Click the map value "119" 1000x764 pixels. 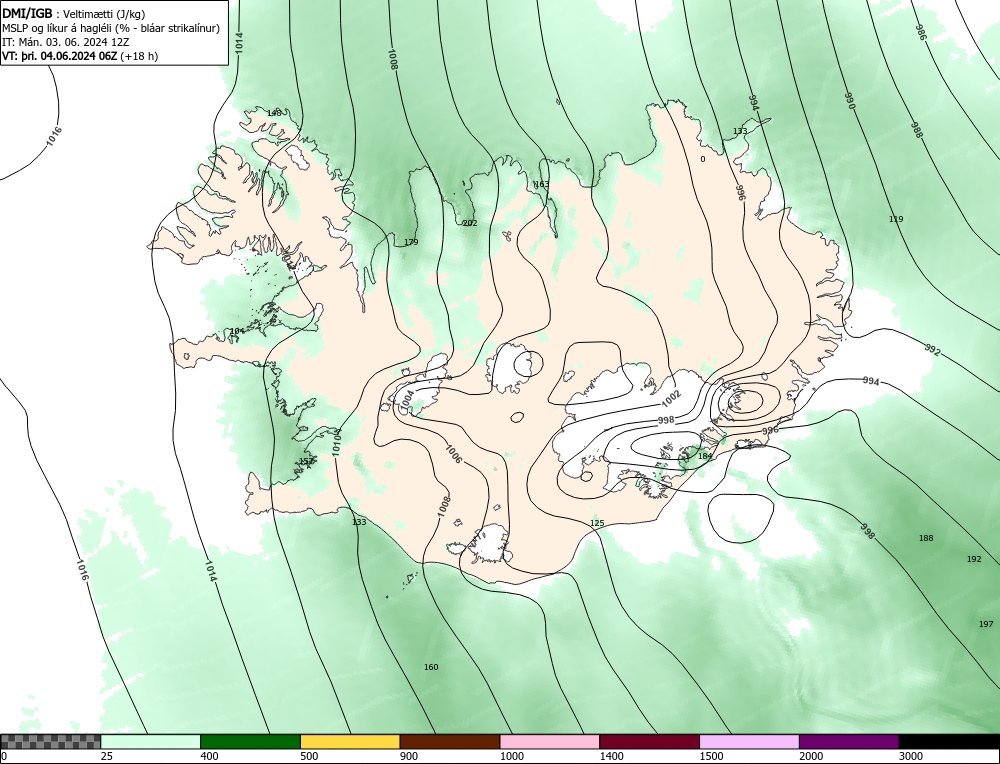pyautogui.click(x=896, y=219)
